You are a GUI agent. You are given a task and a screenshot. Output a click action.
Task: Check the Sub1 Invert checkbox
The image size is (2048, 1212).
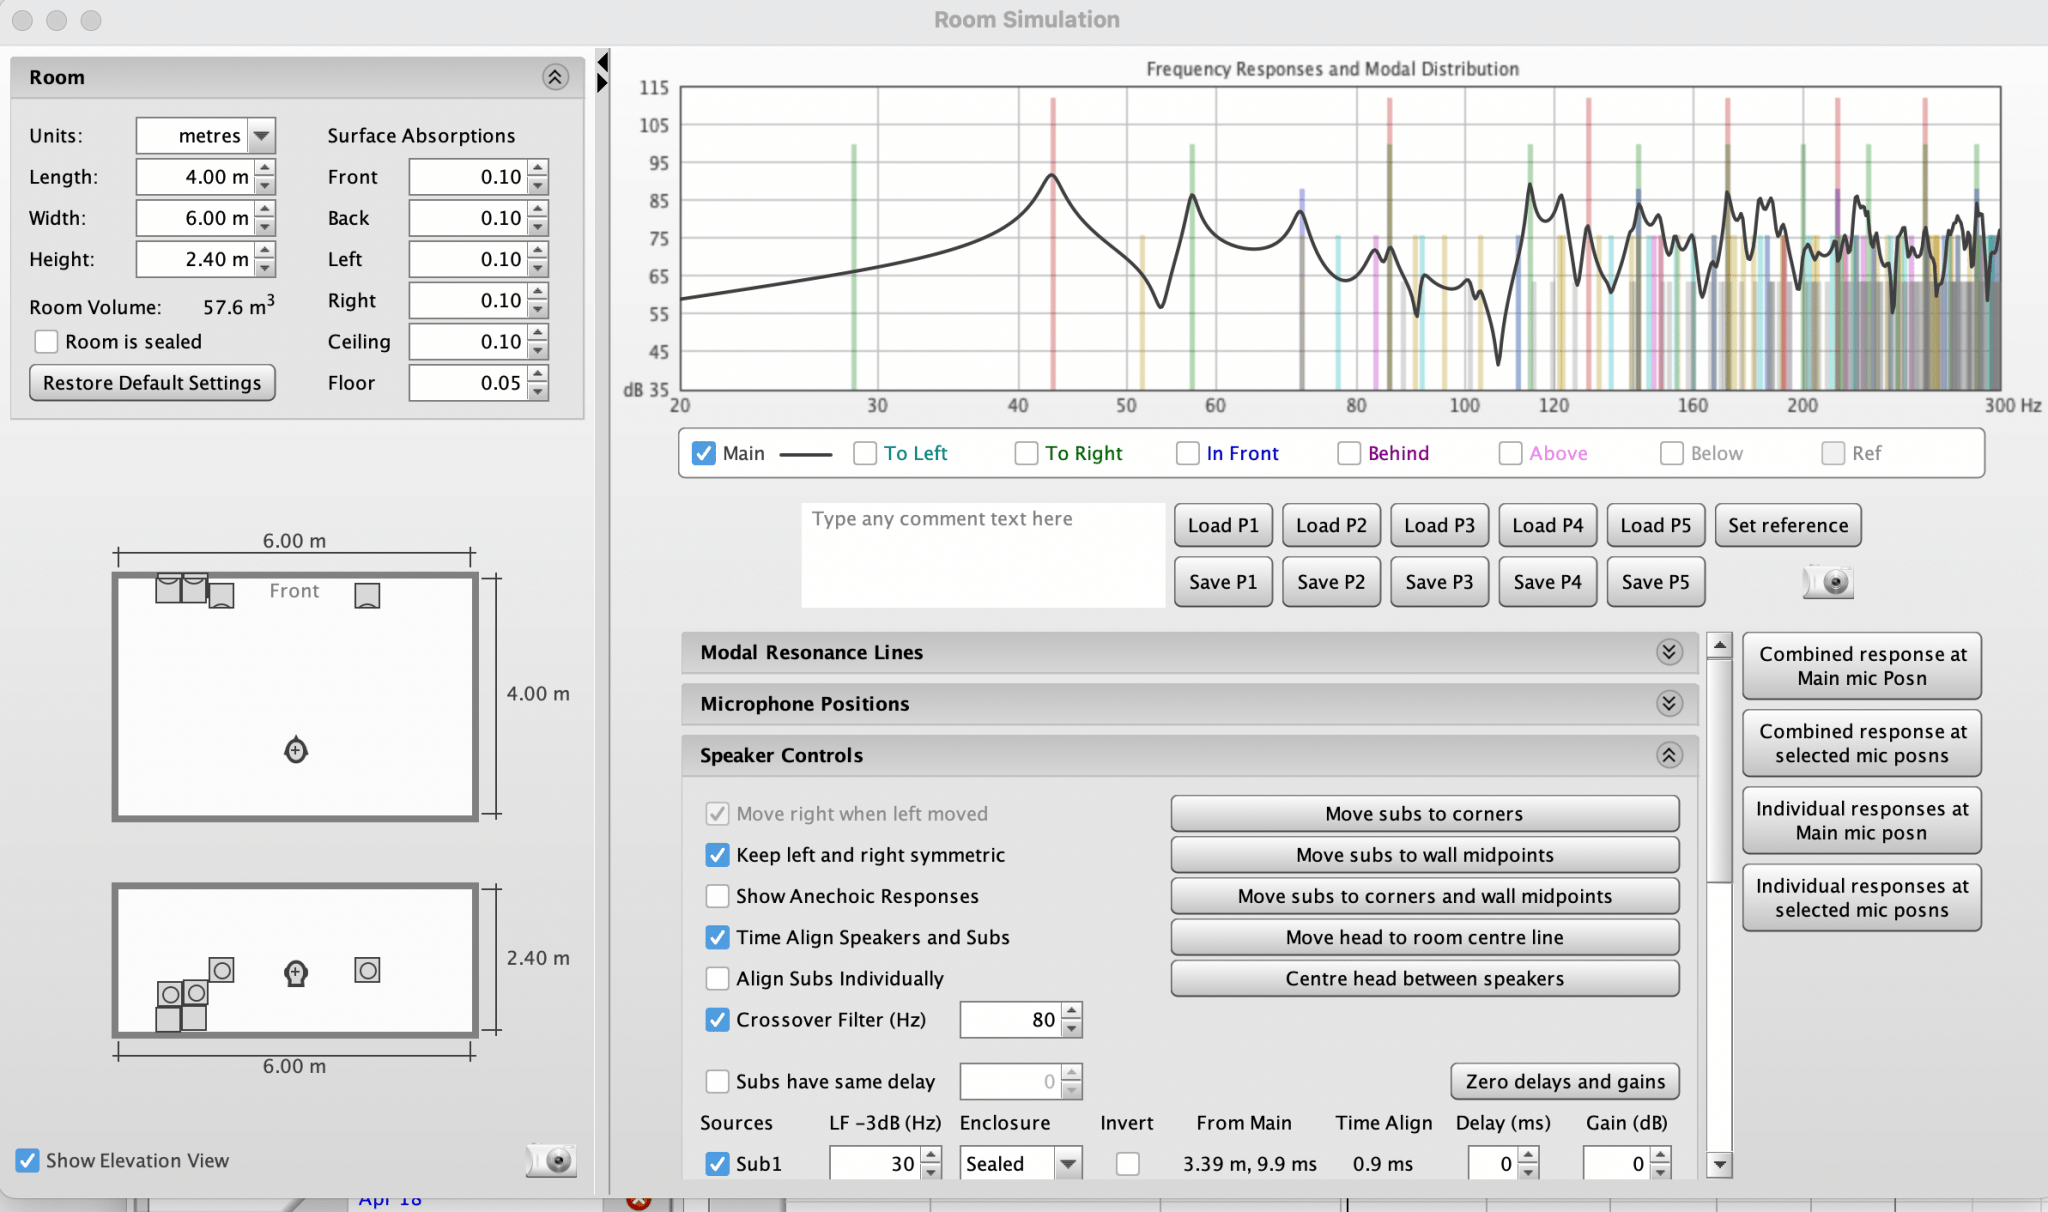point(1128,1164)
